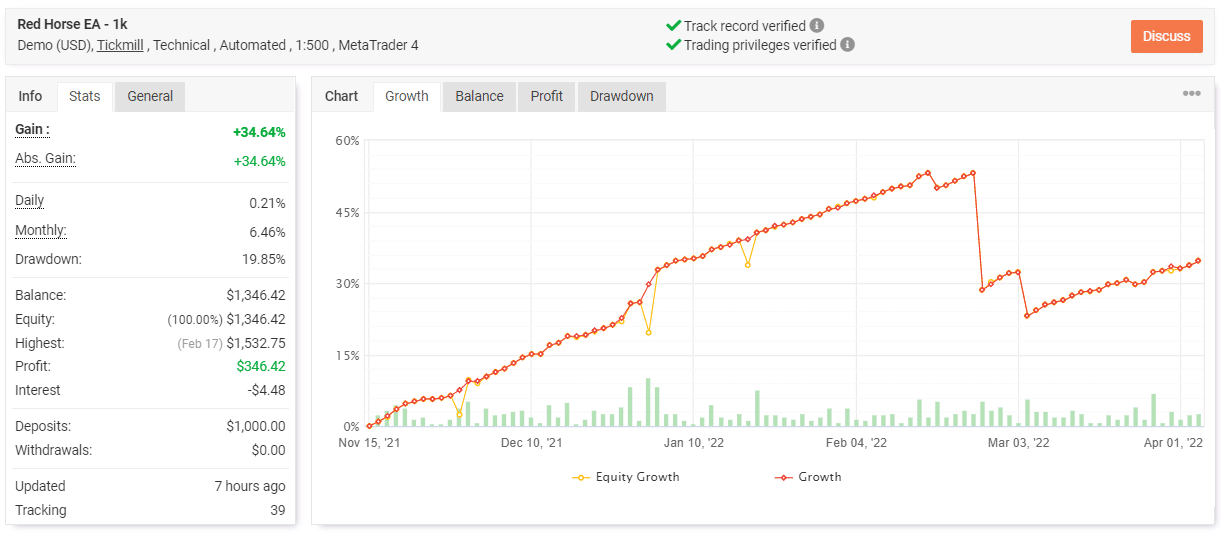Toggle Growth series in chart legend

(x=808, y=477)
